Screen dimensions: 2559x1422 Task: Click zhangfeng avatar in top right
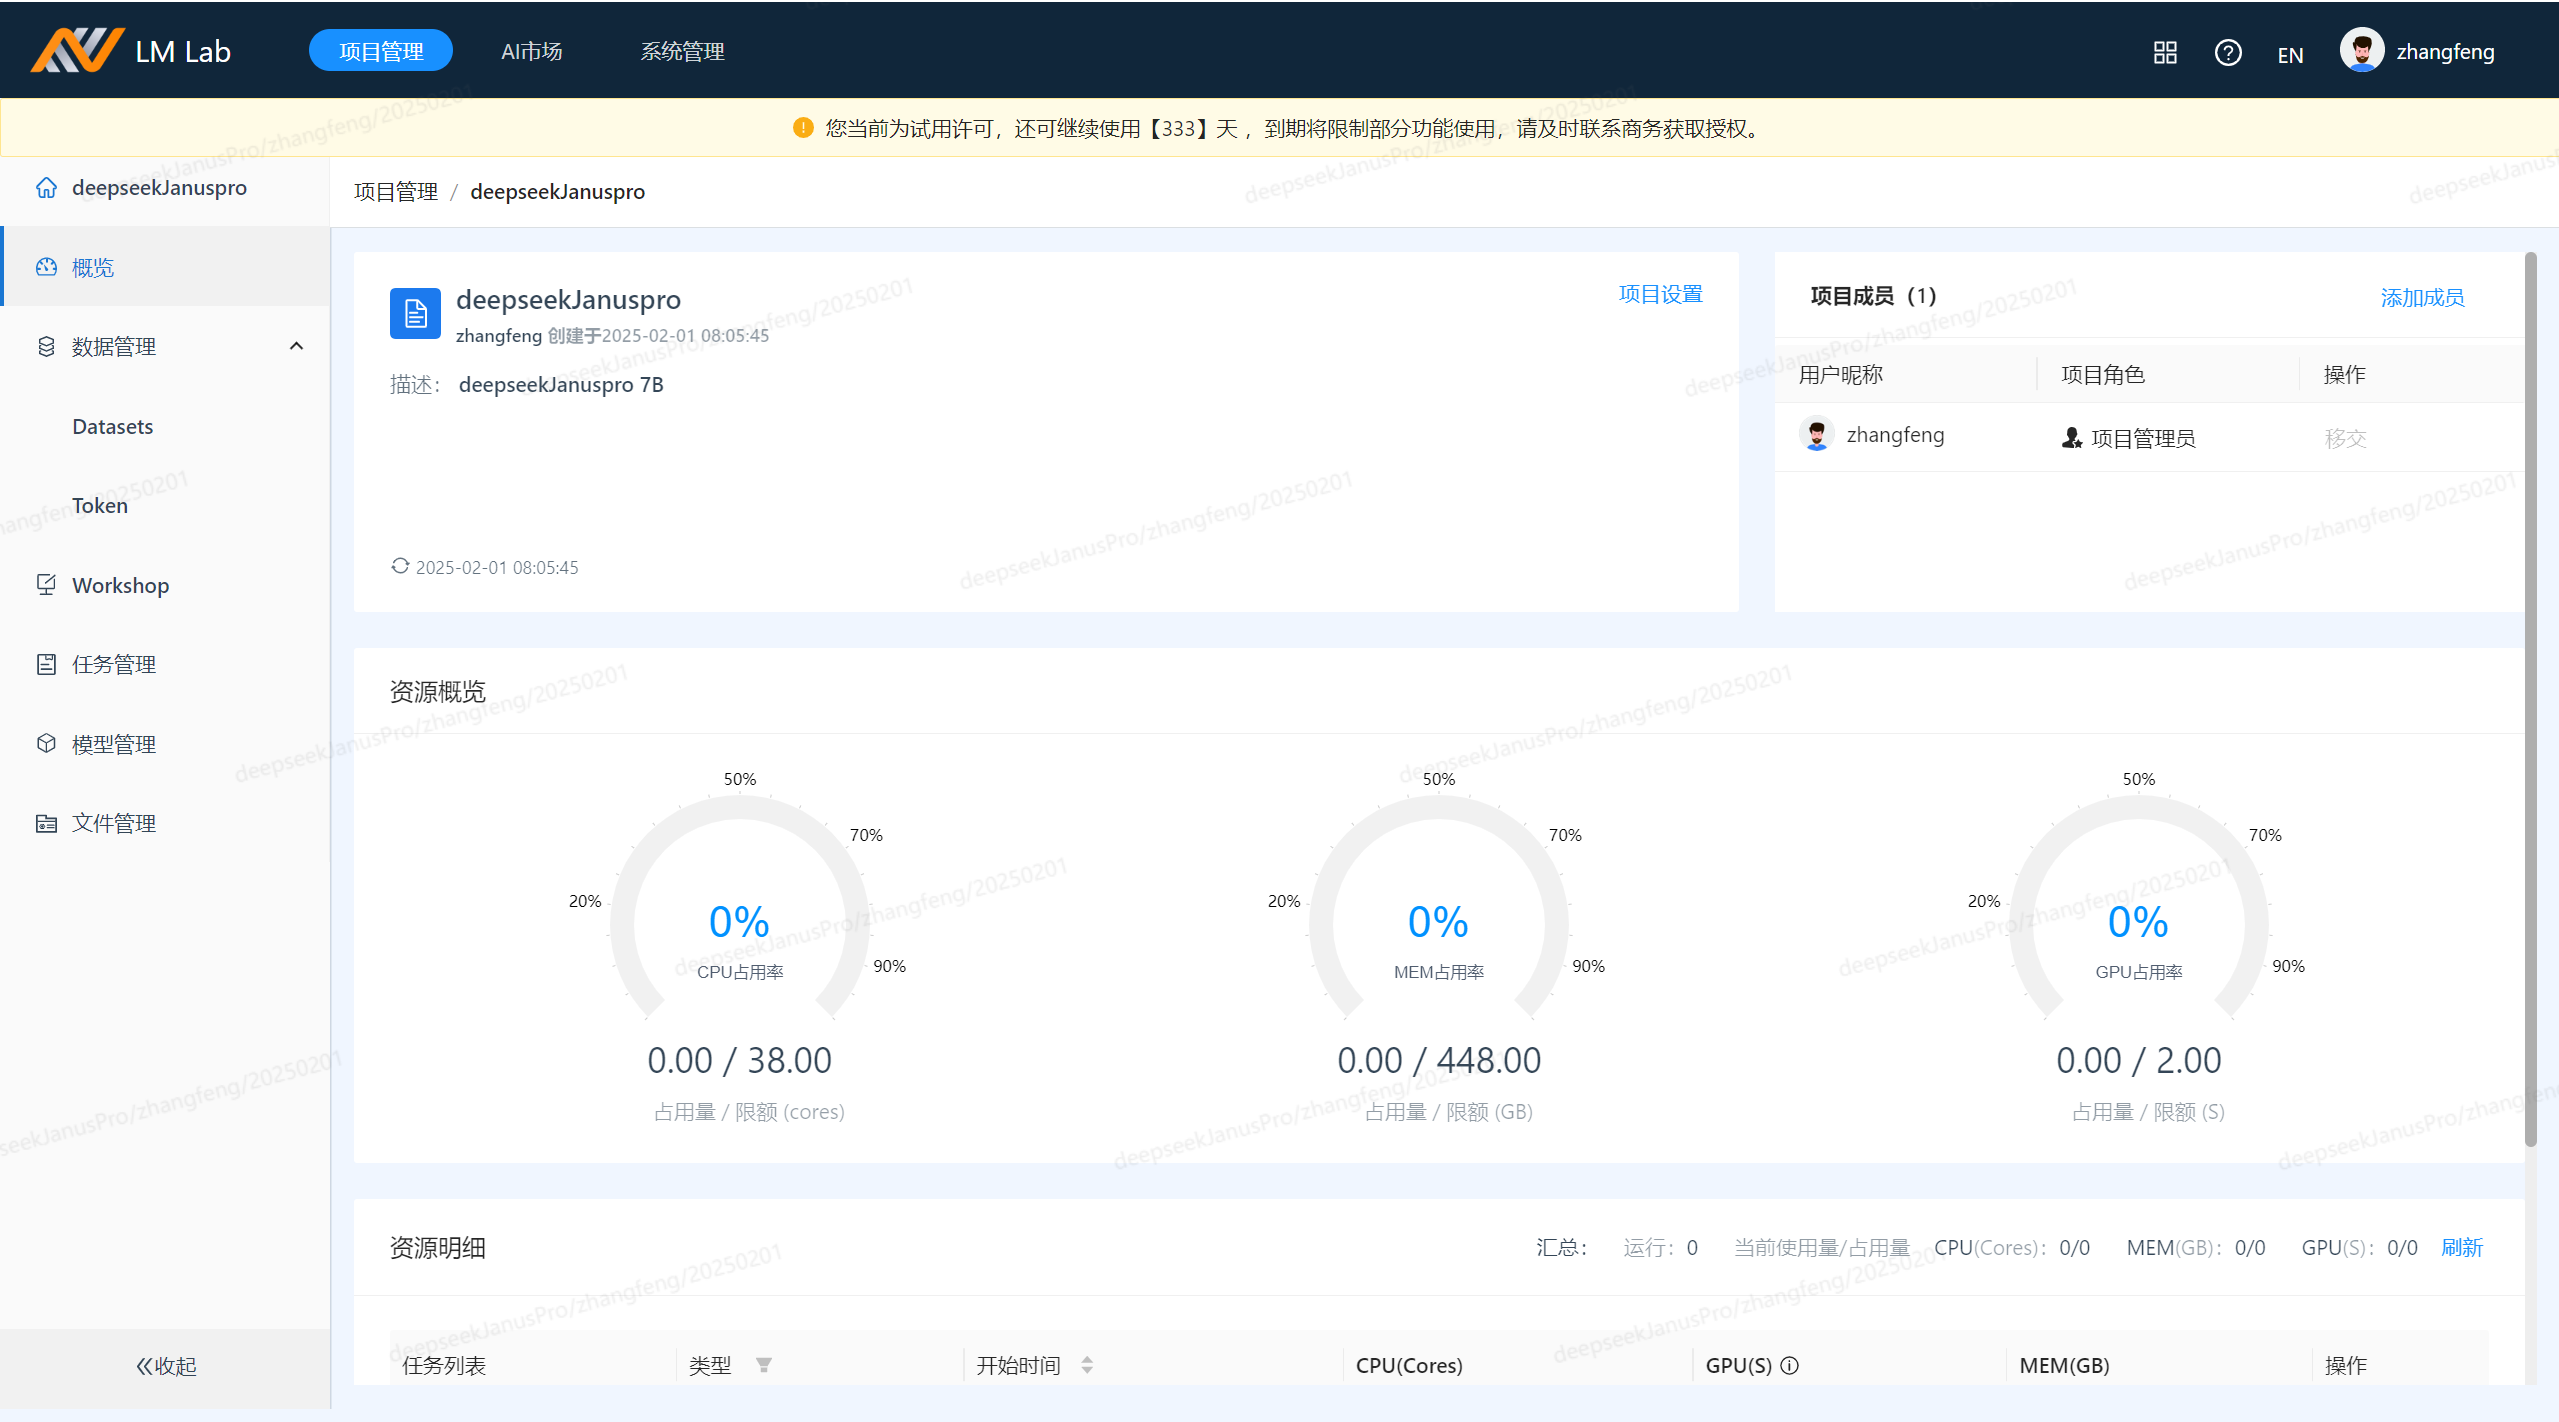coord(2361,50)
